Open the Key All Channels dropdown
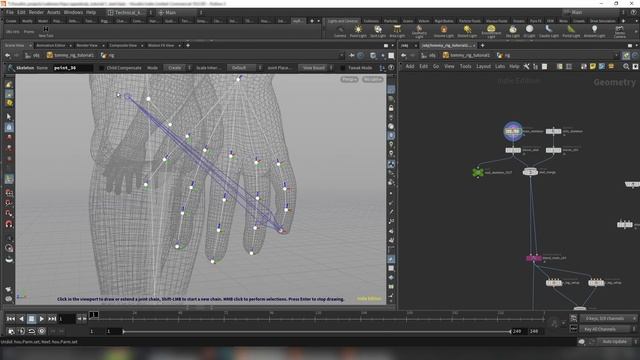640x360 pixels. tap(608, 329)
